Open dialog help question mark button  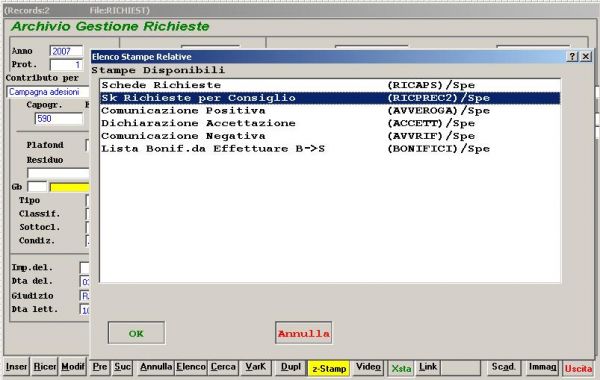point(572,57)
